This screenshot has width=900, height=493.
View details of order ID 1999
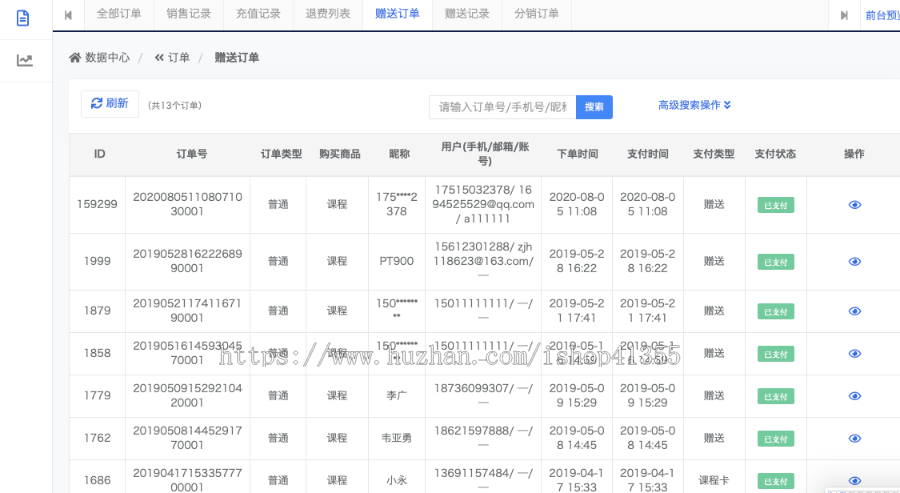coord(854,262)
